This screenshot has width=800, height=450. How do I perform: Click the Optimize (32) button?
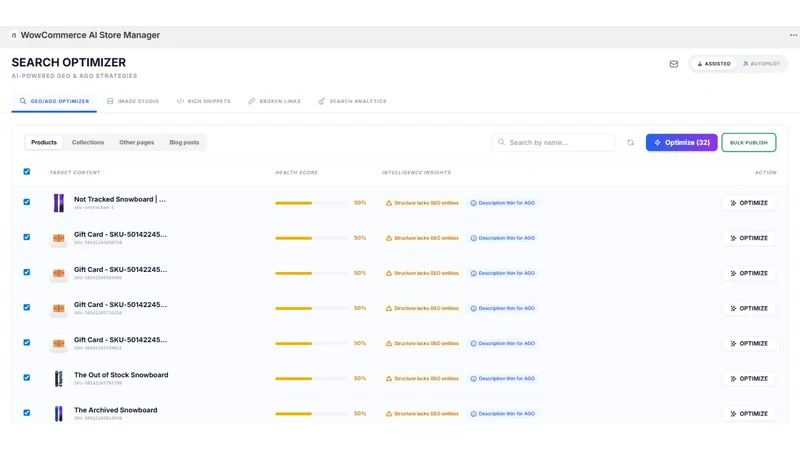pyautogui.click(x=681, y=142)
